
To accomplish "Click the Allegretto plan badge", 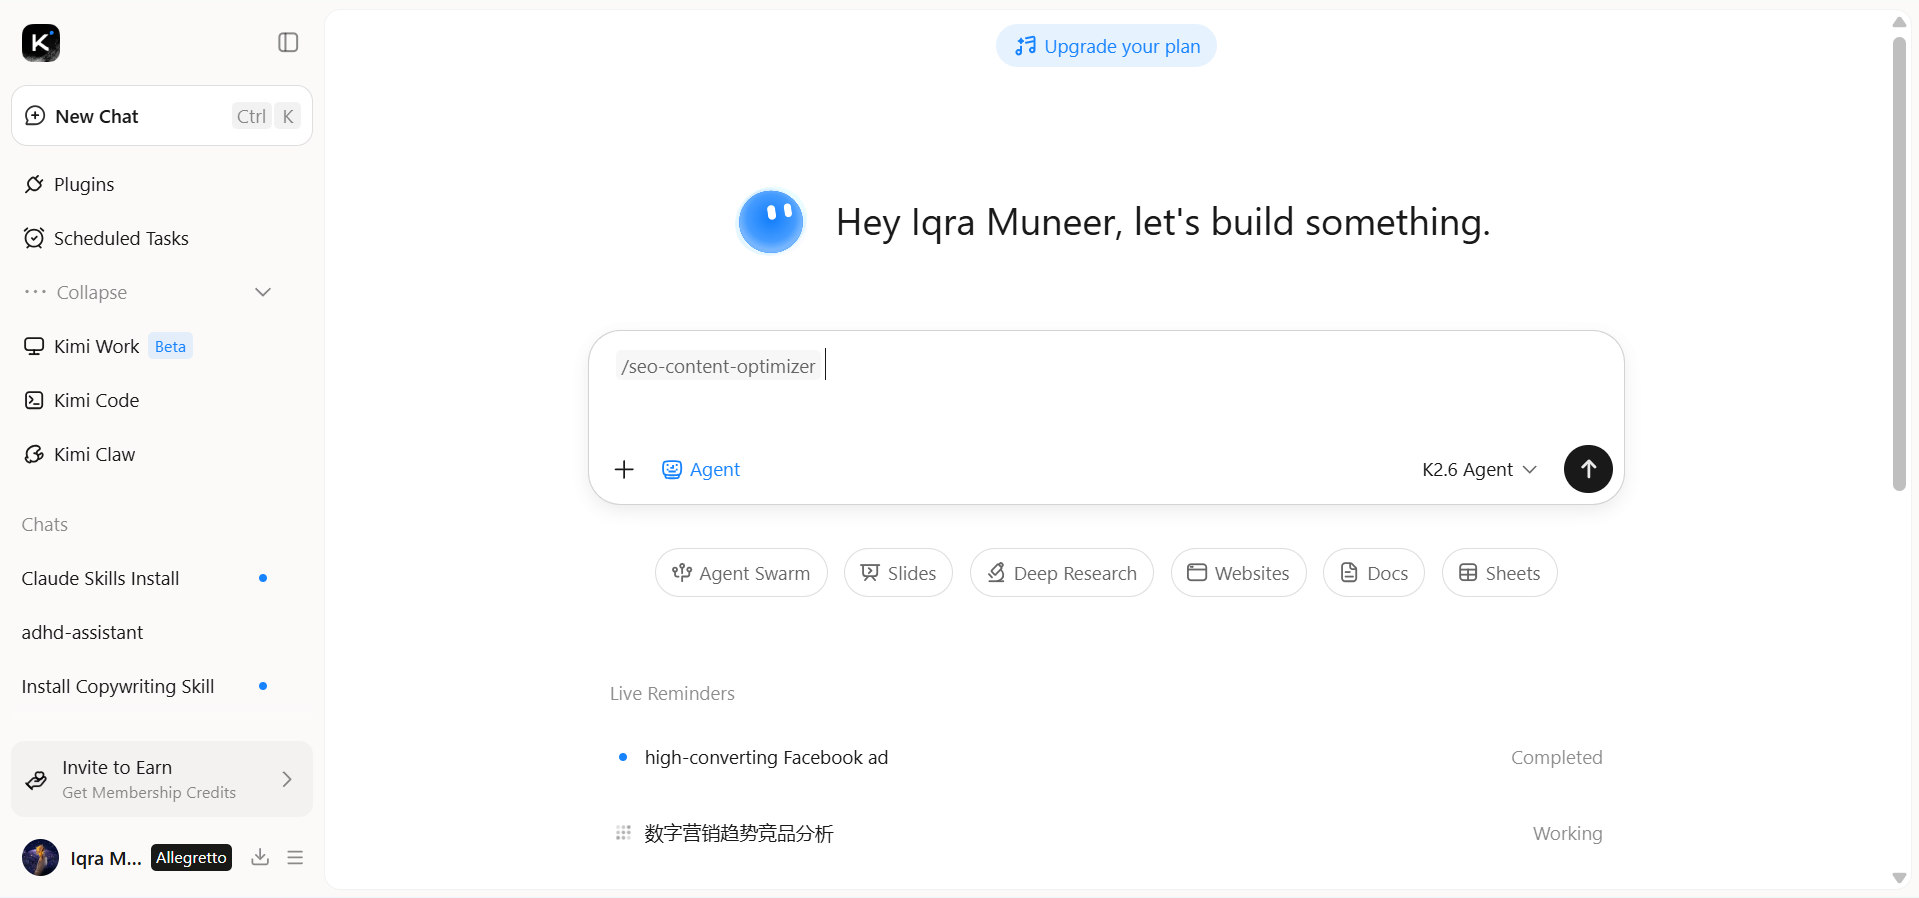I will [x=191, y=857].
